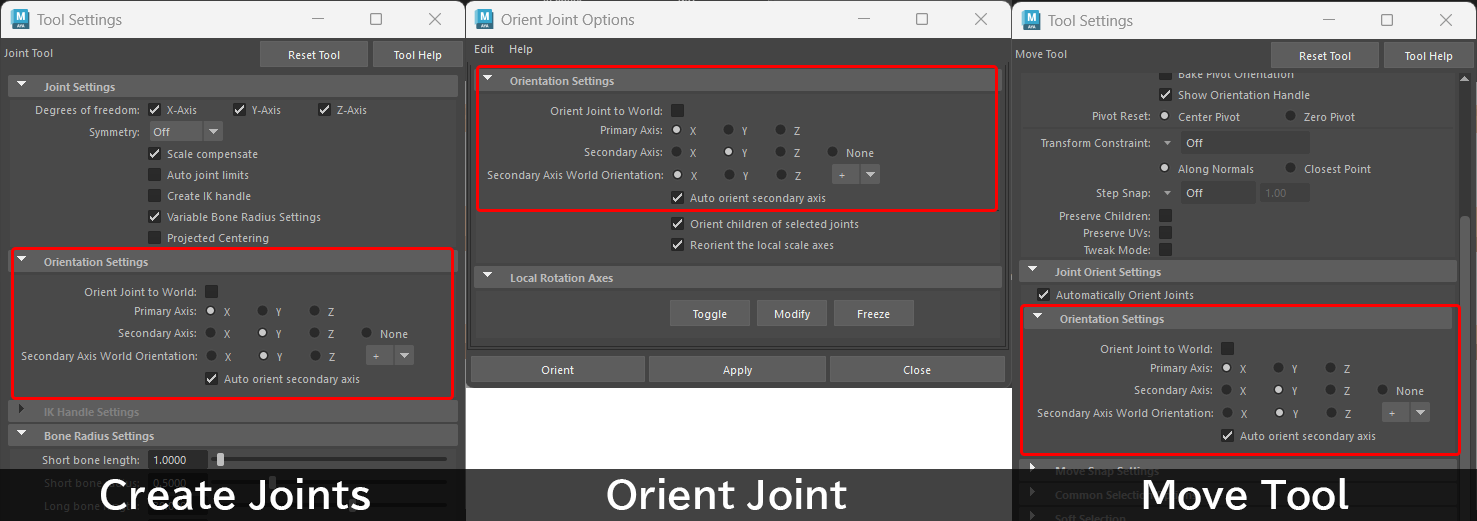Collapse Joint Settings section arrow

21,87
